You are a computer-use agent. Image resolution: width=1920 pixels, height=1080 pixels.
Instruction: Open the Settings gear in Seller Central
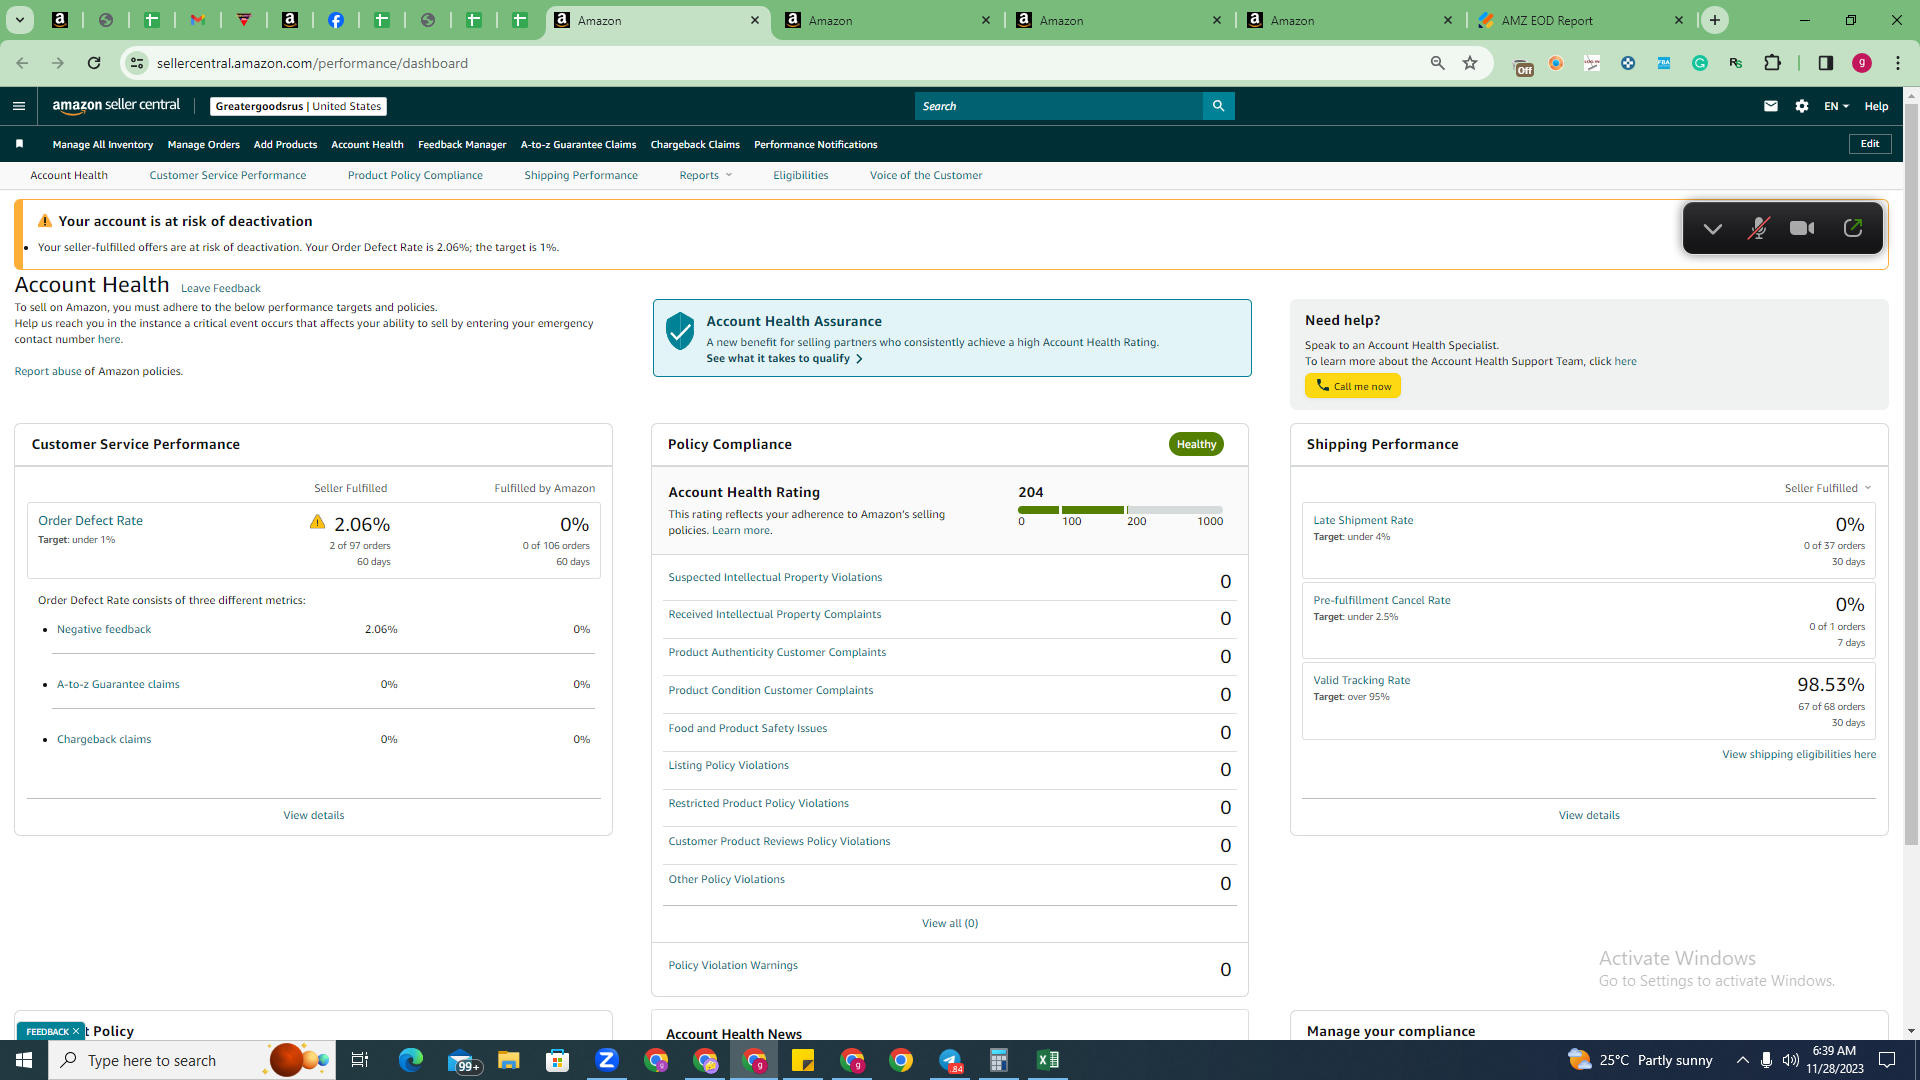[x=1802, y=106]
